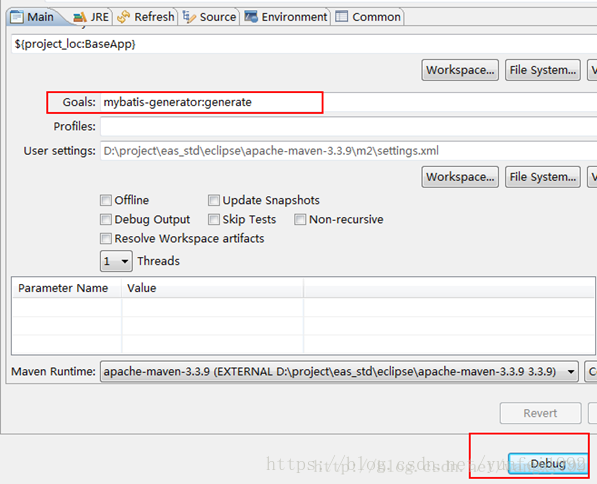The height and width of the screenshot is (484, 597).
Task: Click the Common tab icon
Action: pyautogui.click(x=342, y=17)
